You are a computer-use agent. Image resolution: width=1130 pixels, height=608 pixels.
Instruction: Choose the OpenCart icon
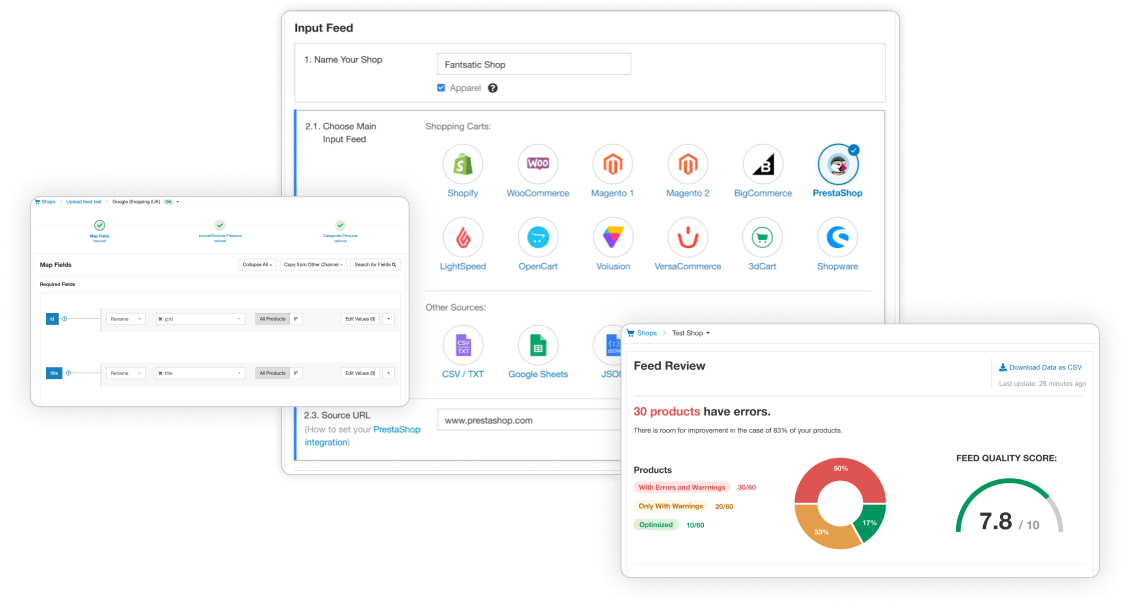[538, 238]
